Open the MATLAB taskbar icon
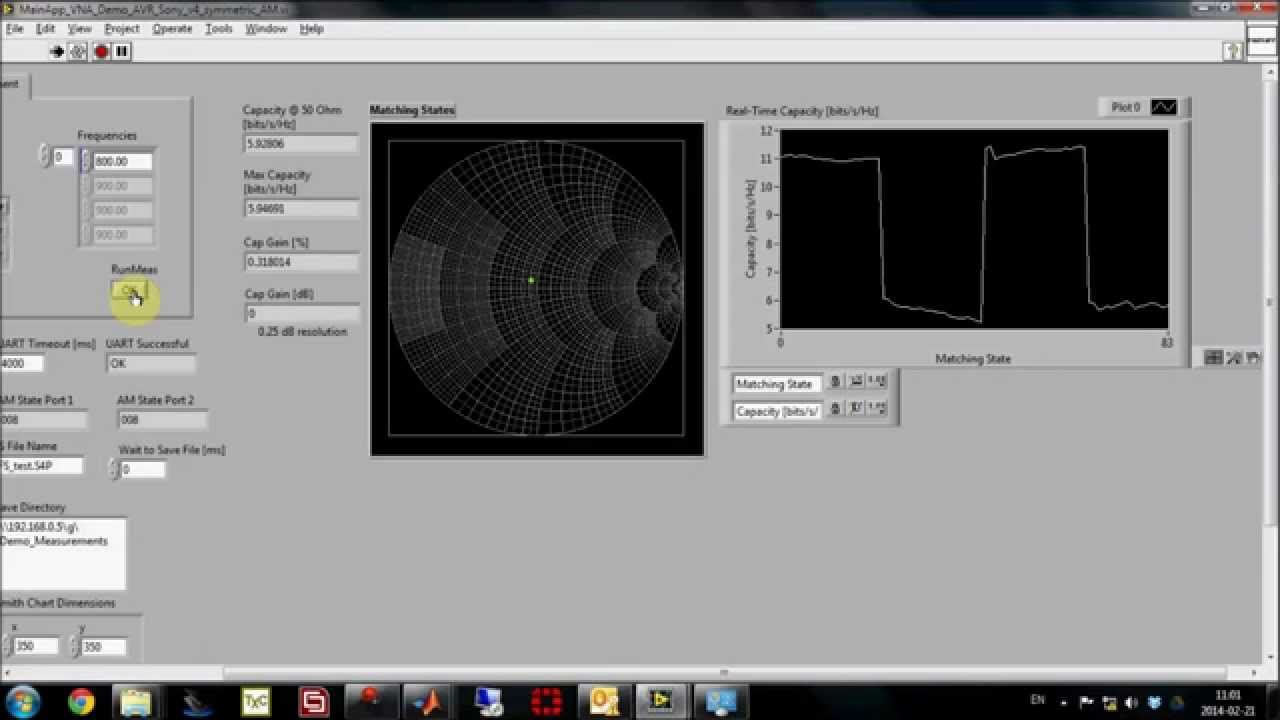This screenshot has height=720, width=1280. coord(429,701)
